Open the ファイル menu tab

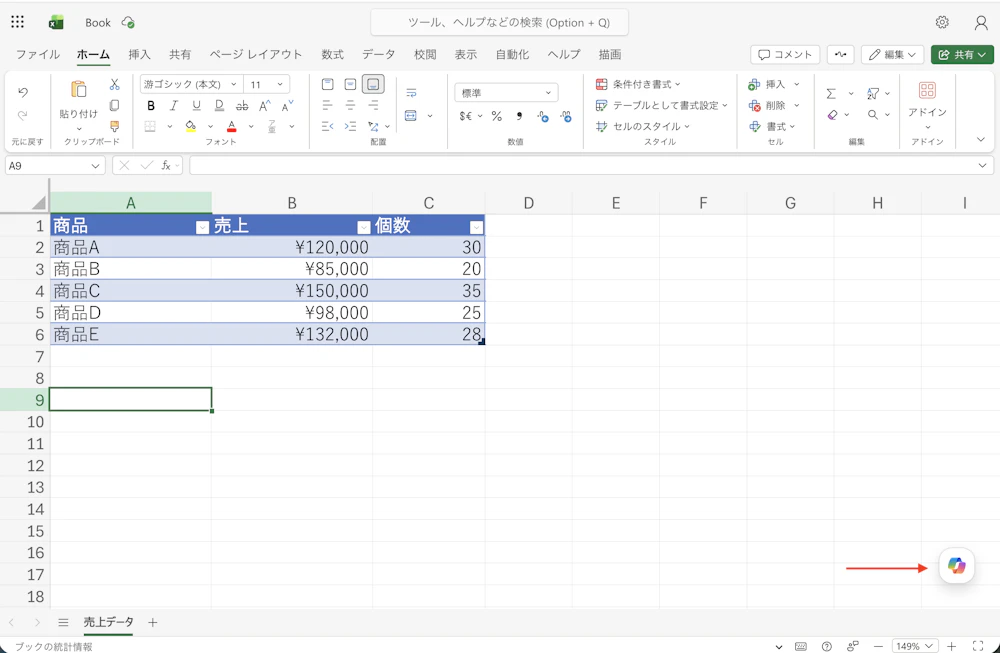38,54
